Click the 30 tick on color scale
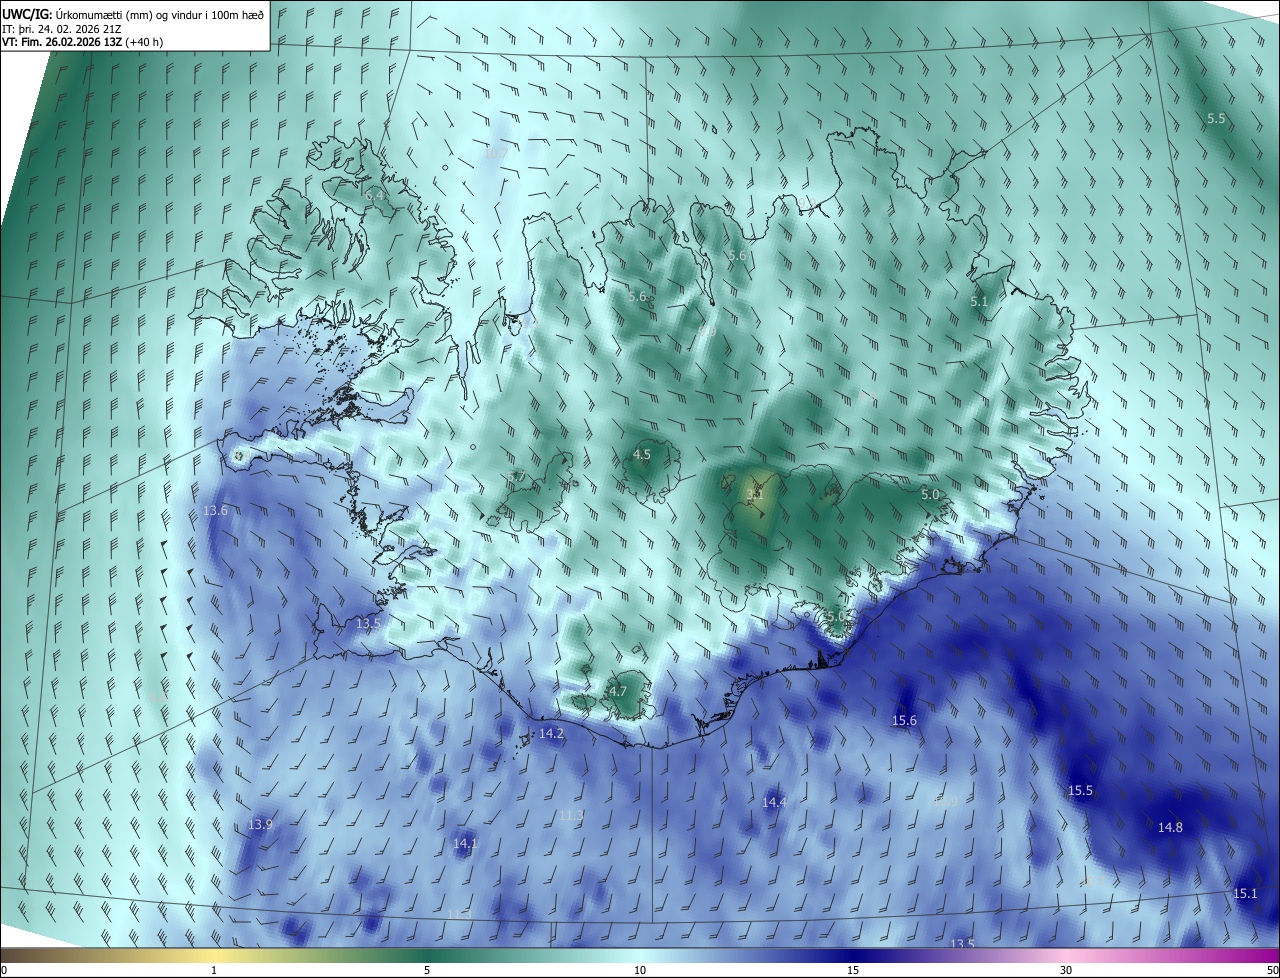 point(1066,970)
